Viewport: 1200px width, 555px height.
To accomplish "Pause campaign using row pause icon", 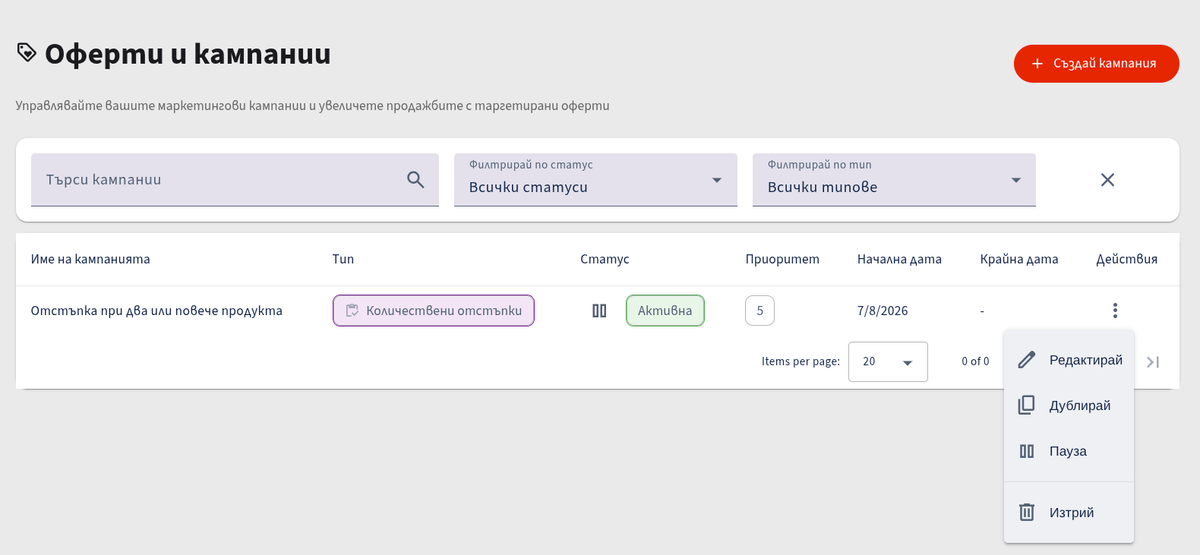I will 599,311.
